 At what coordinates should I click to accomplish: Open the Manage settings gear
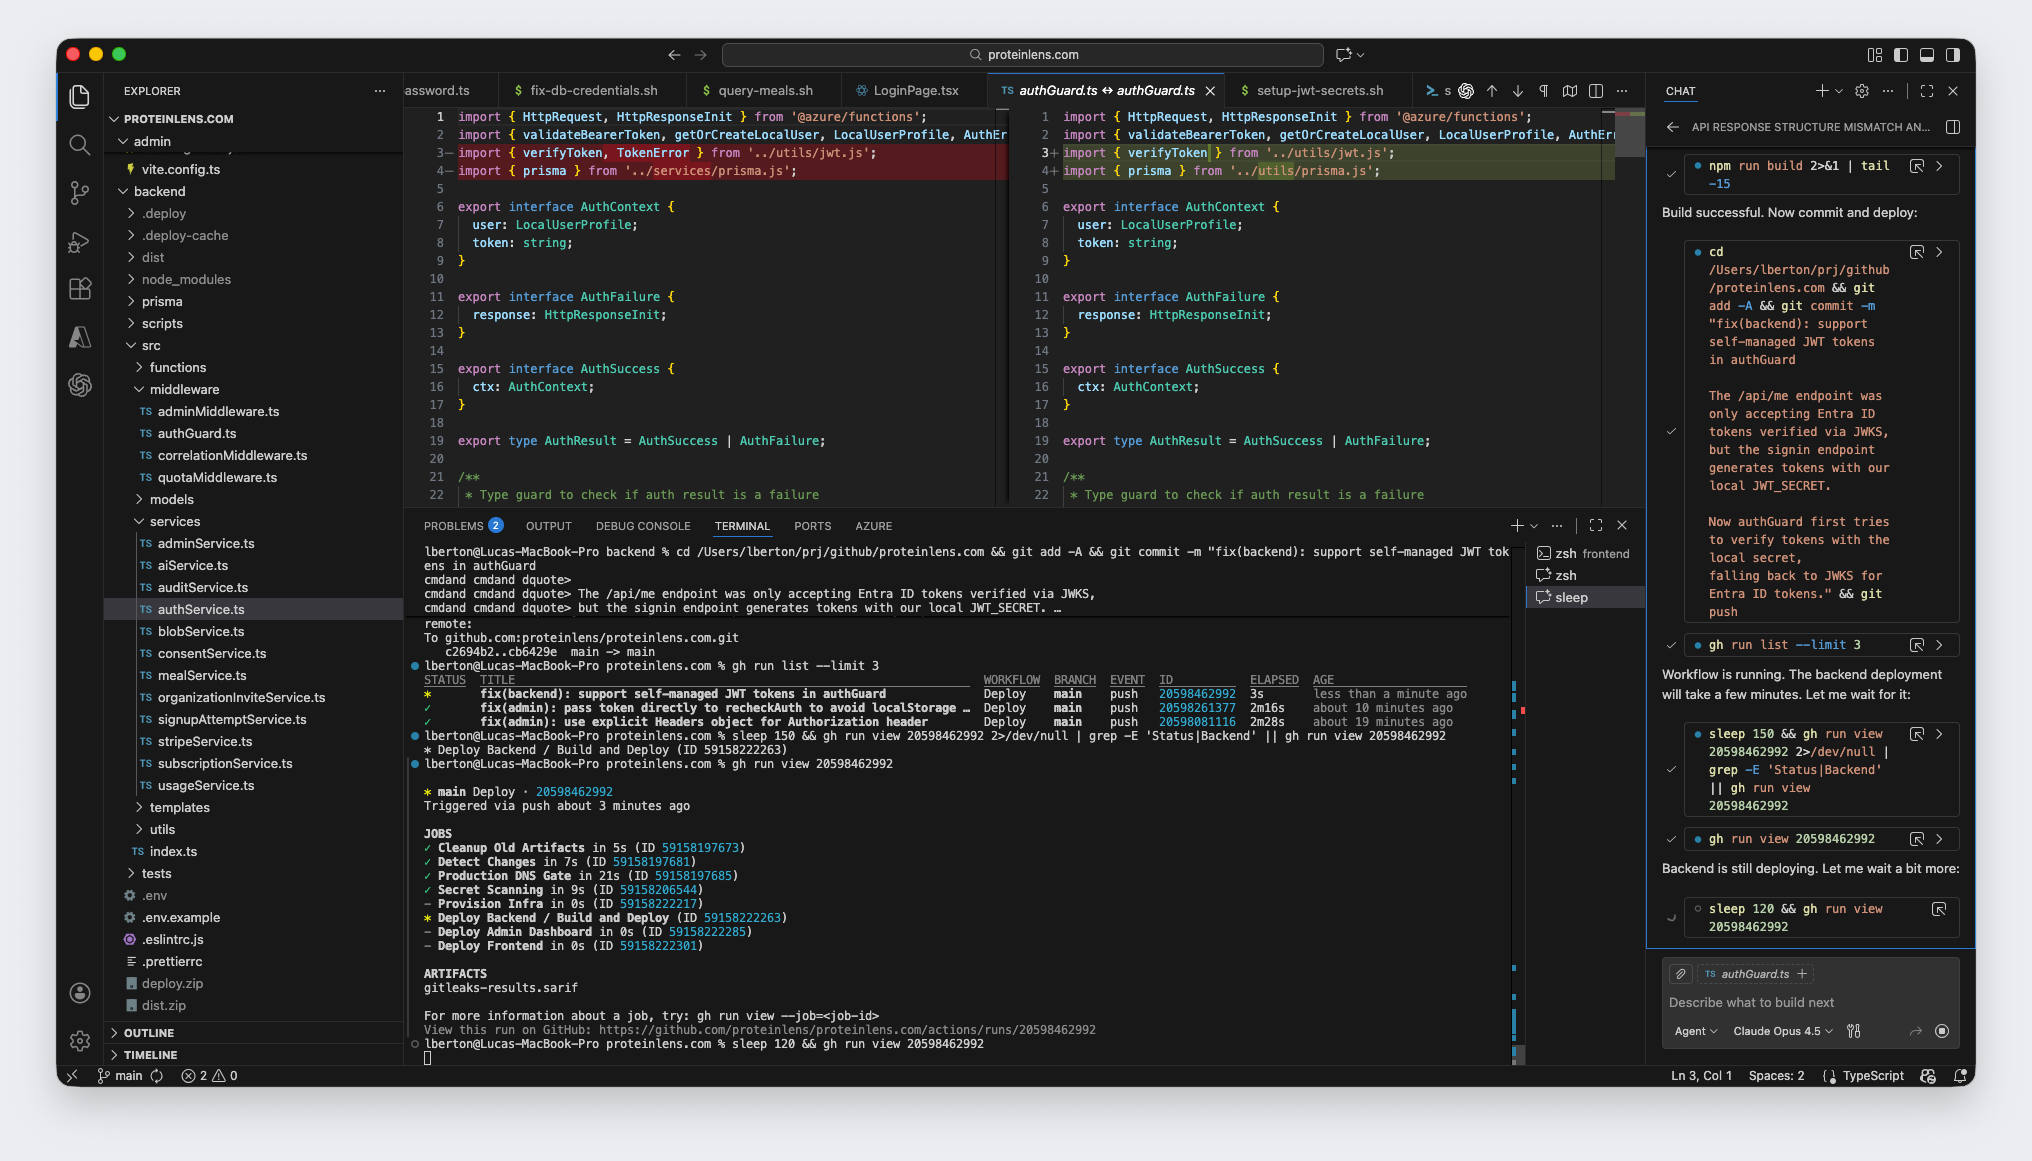80,1041
